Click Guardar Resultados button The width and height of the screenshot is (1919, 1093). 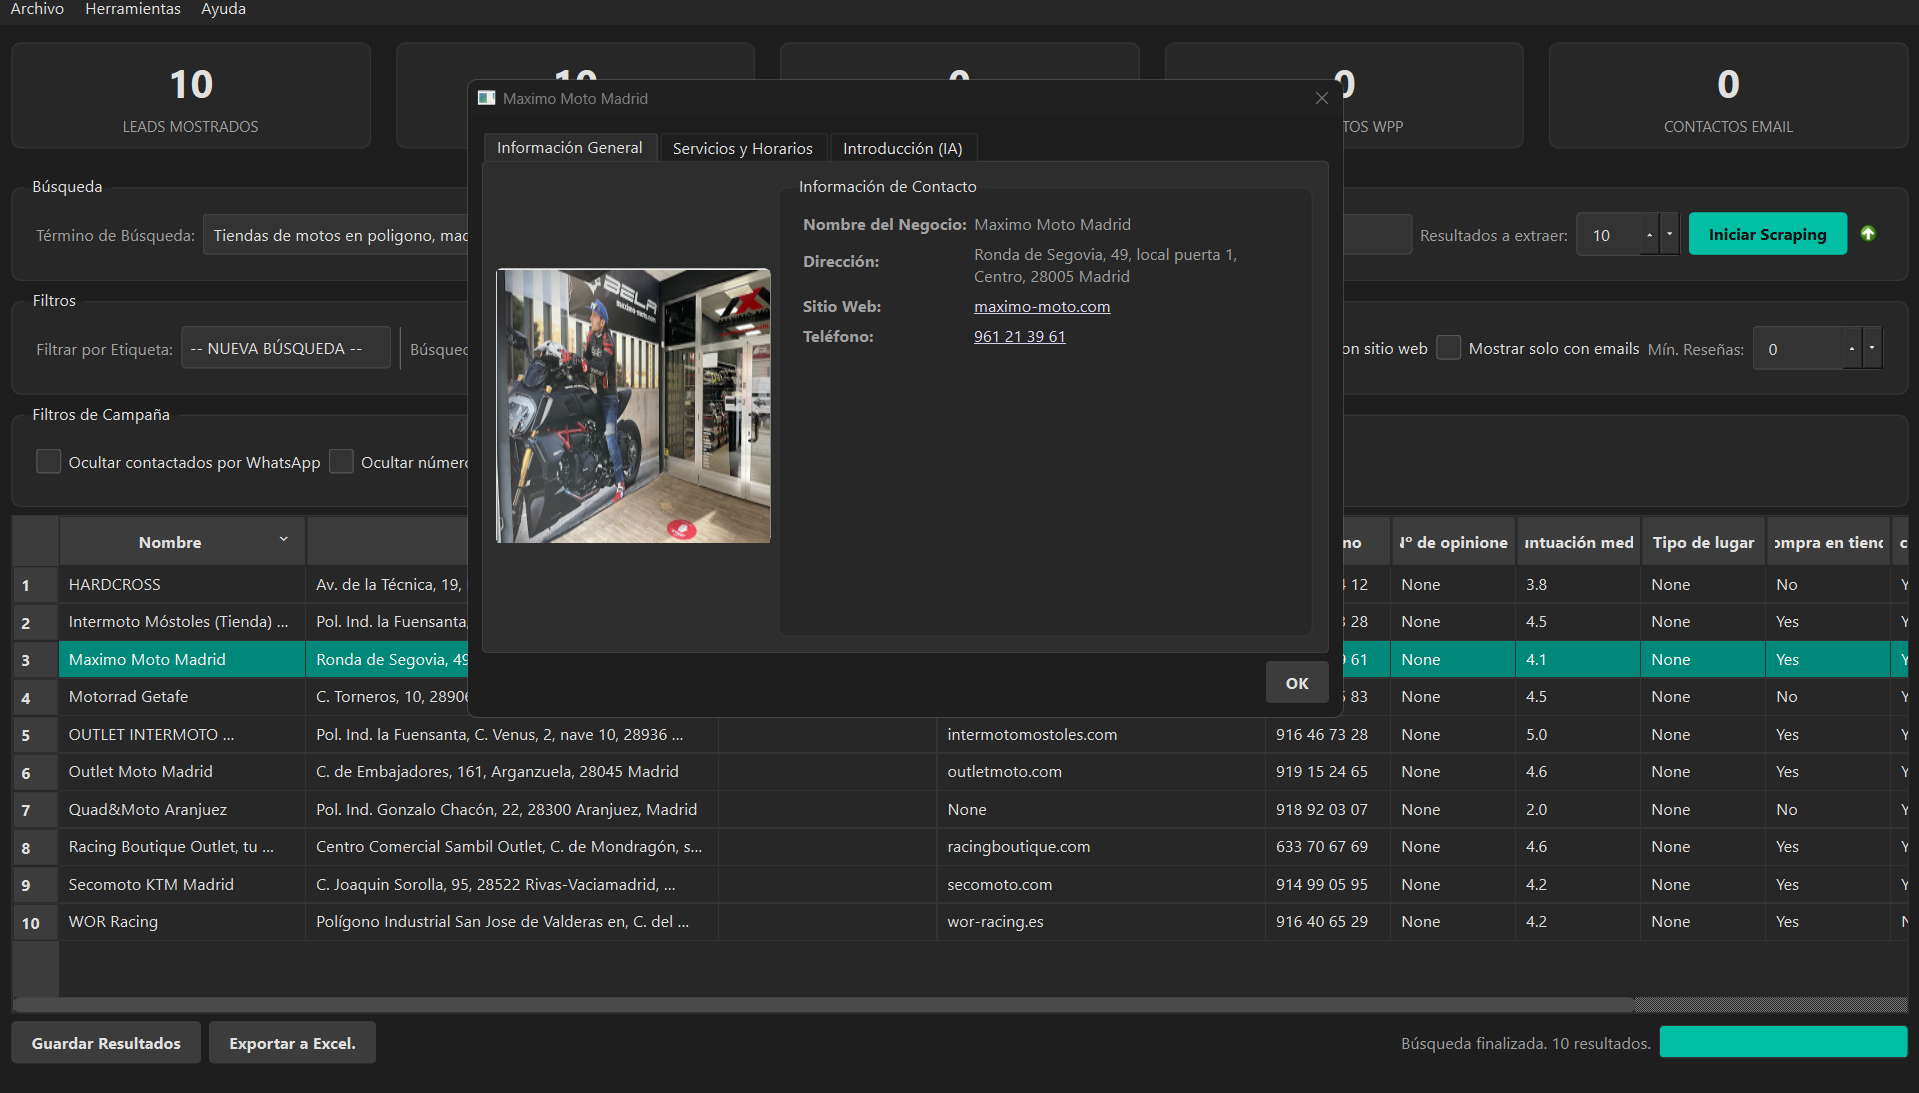[106, 1043]
